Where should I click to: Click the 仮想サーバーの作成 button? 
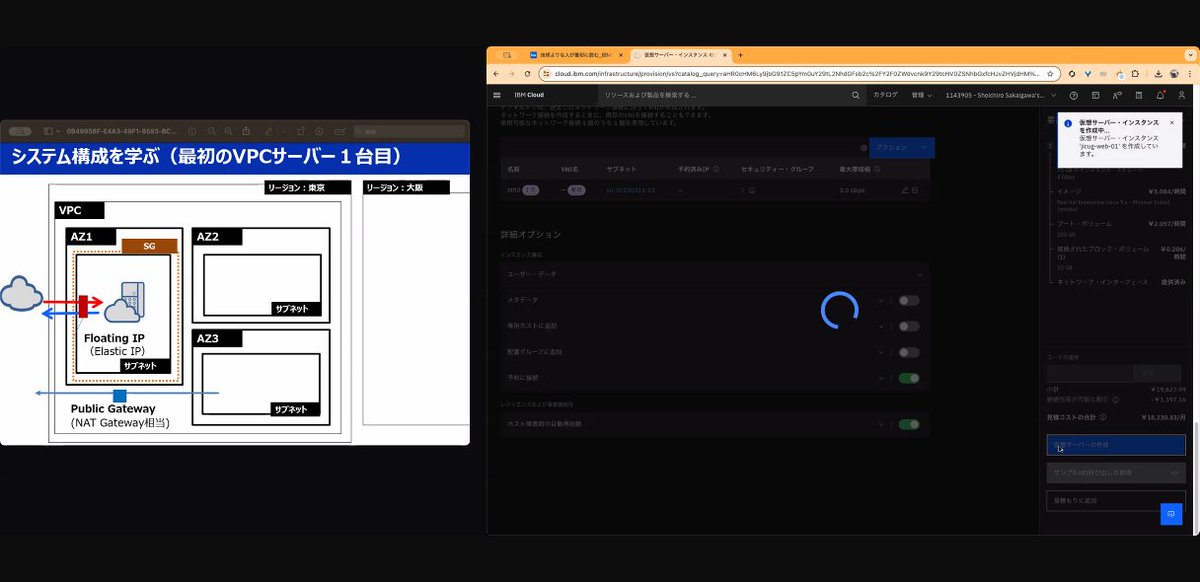pyautogui.click(x=1115, y=444)
